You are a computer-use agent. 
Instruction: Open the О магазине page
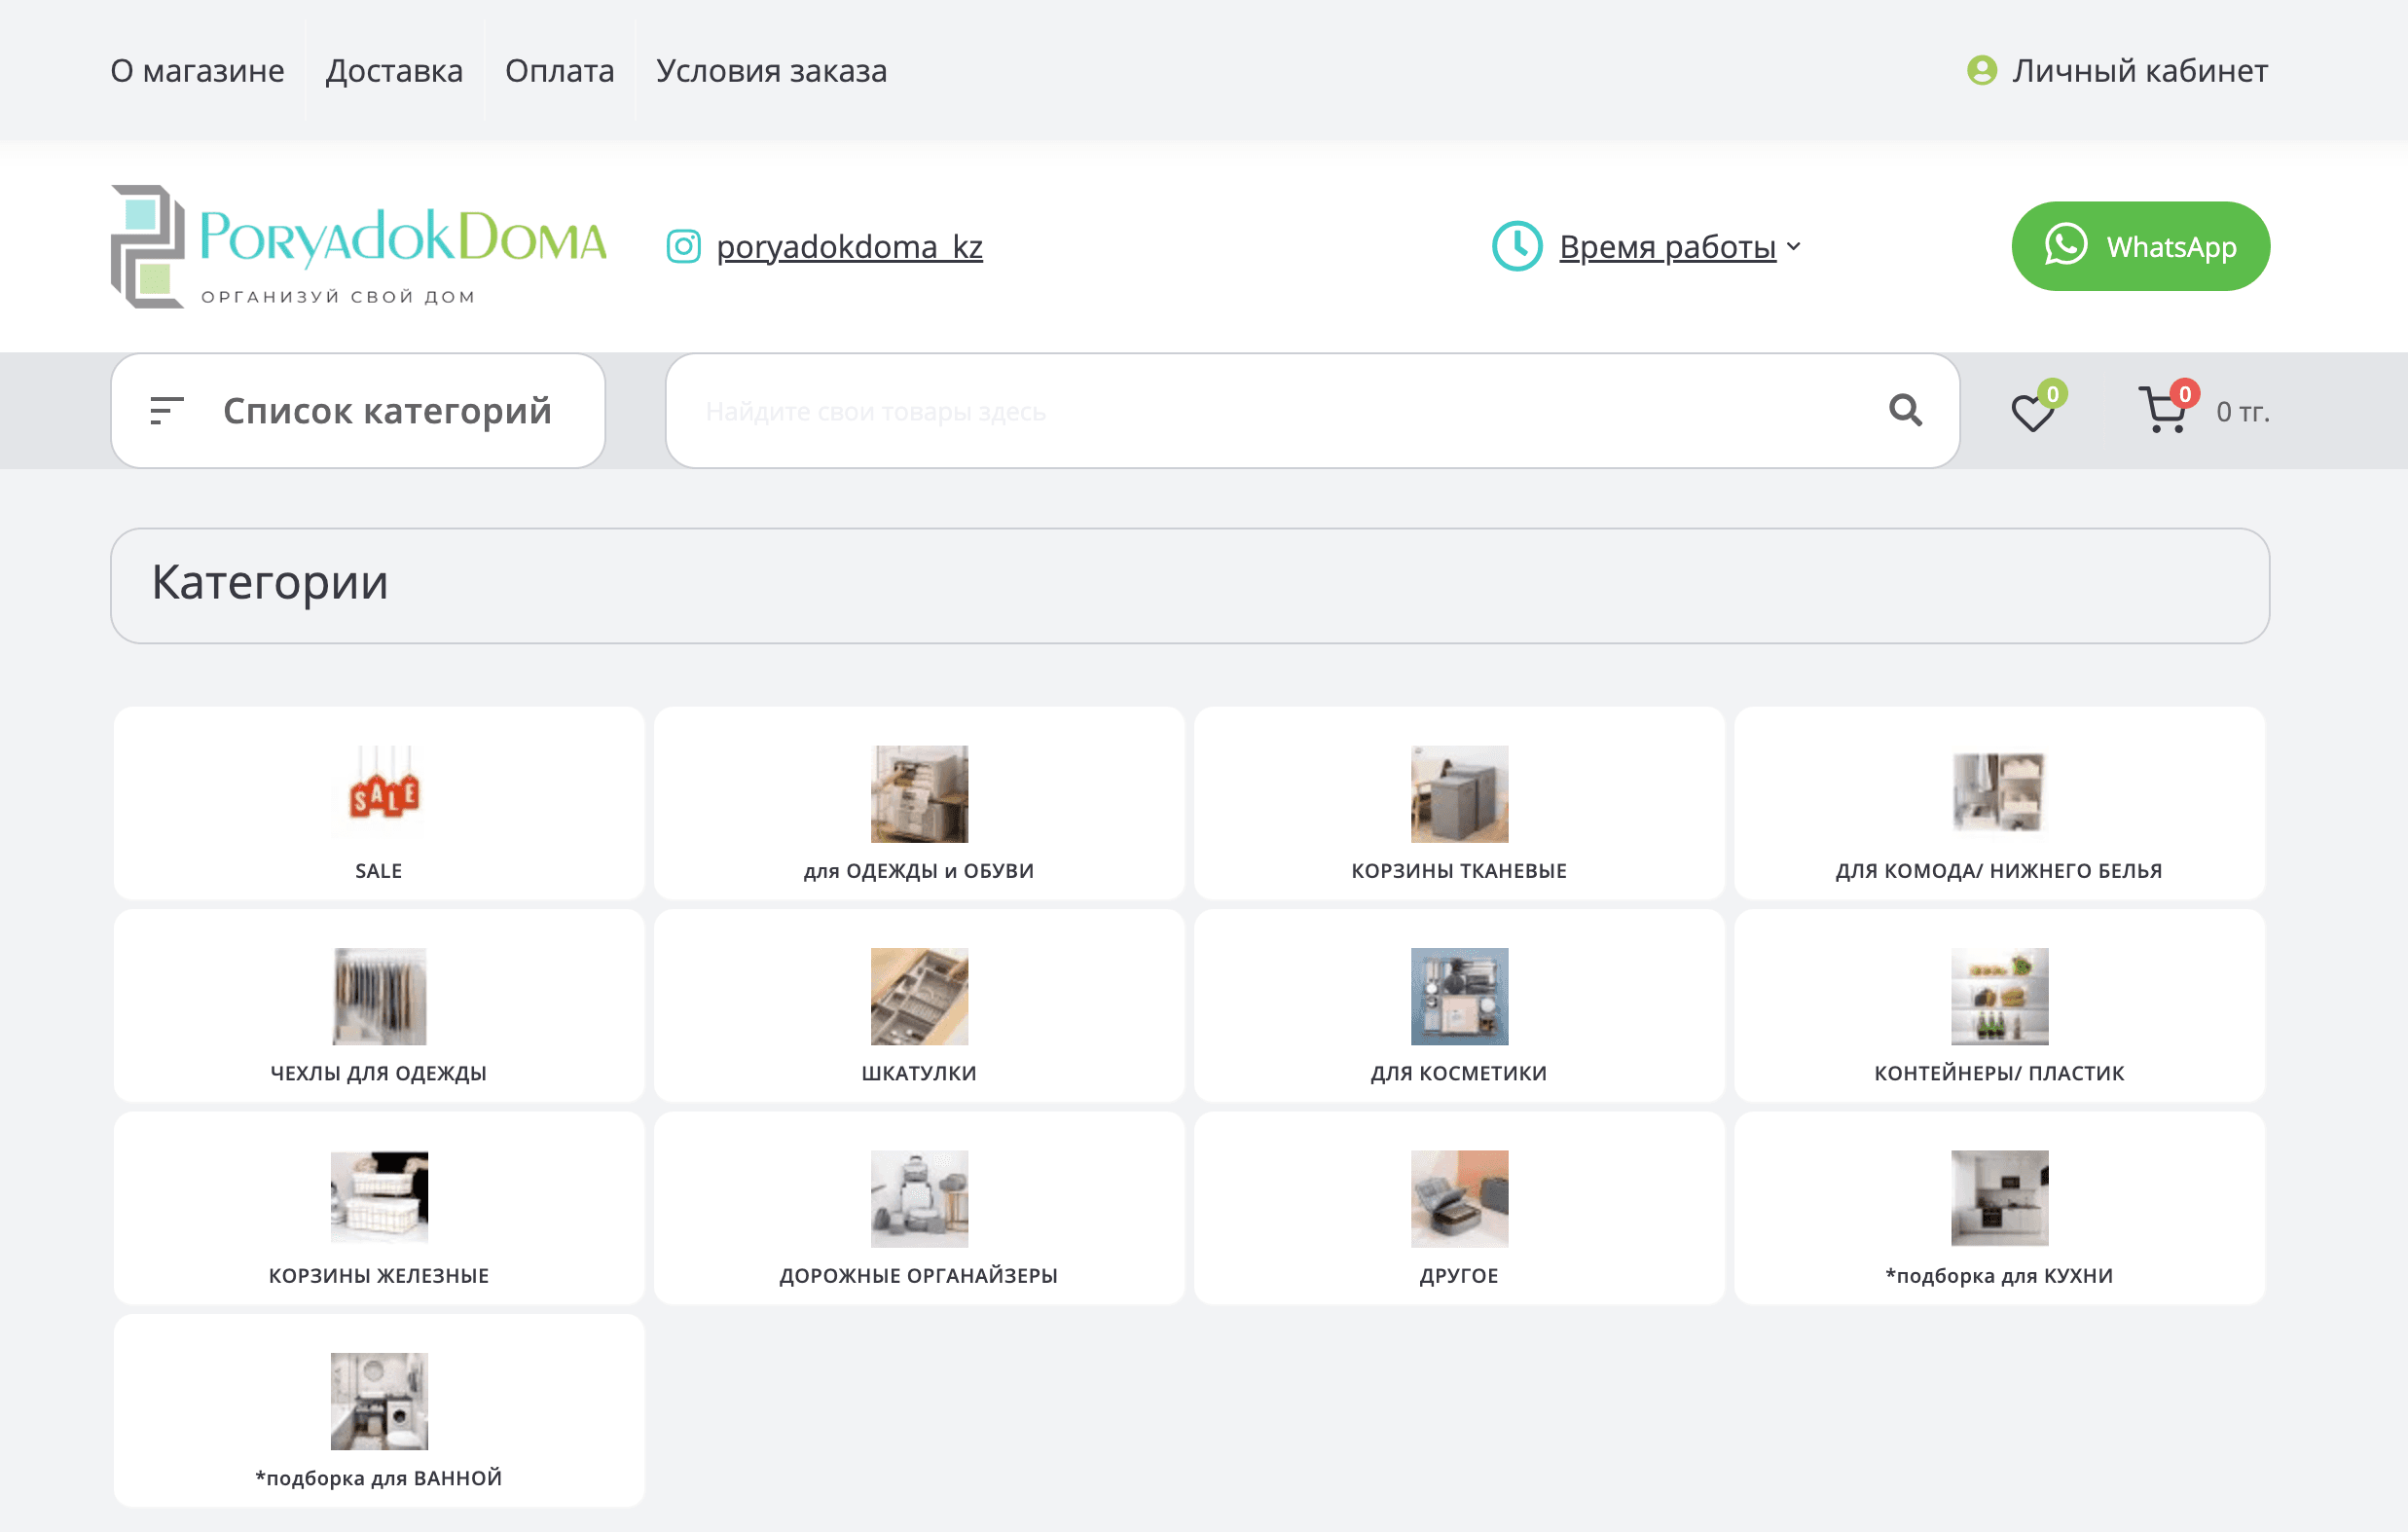point(197,71)
